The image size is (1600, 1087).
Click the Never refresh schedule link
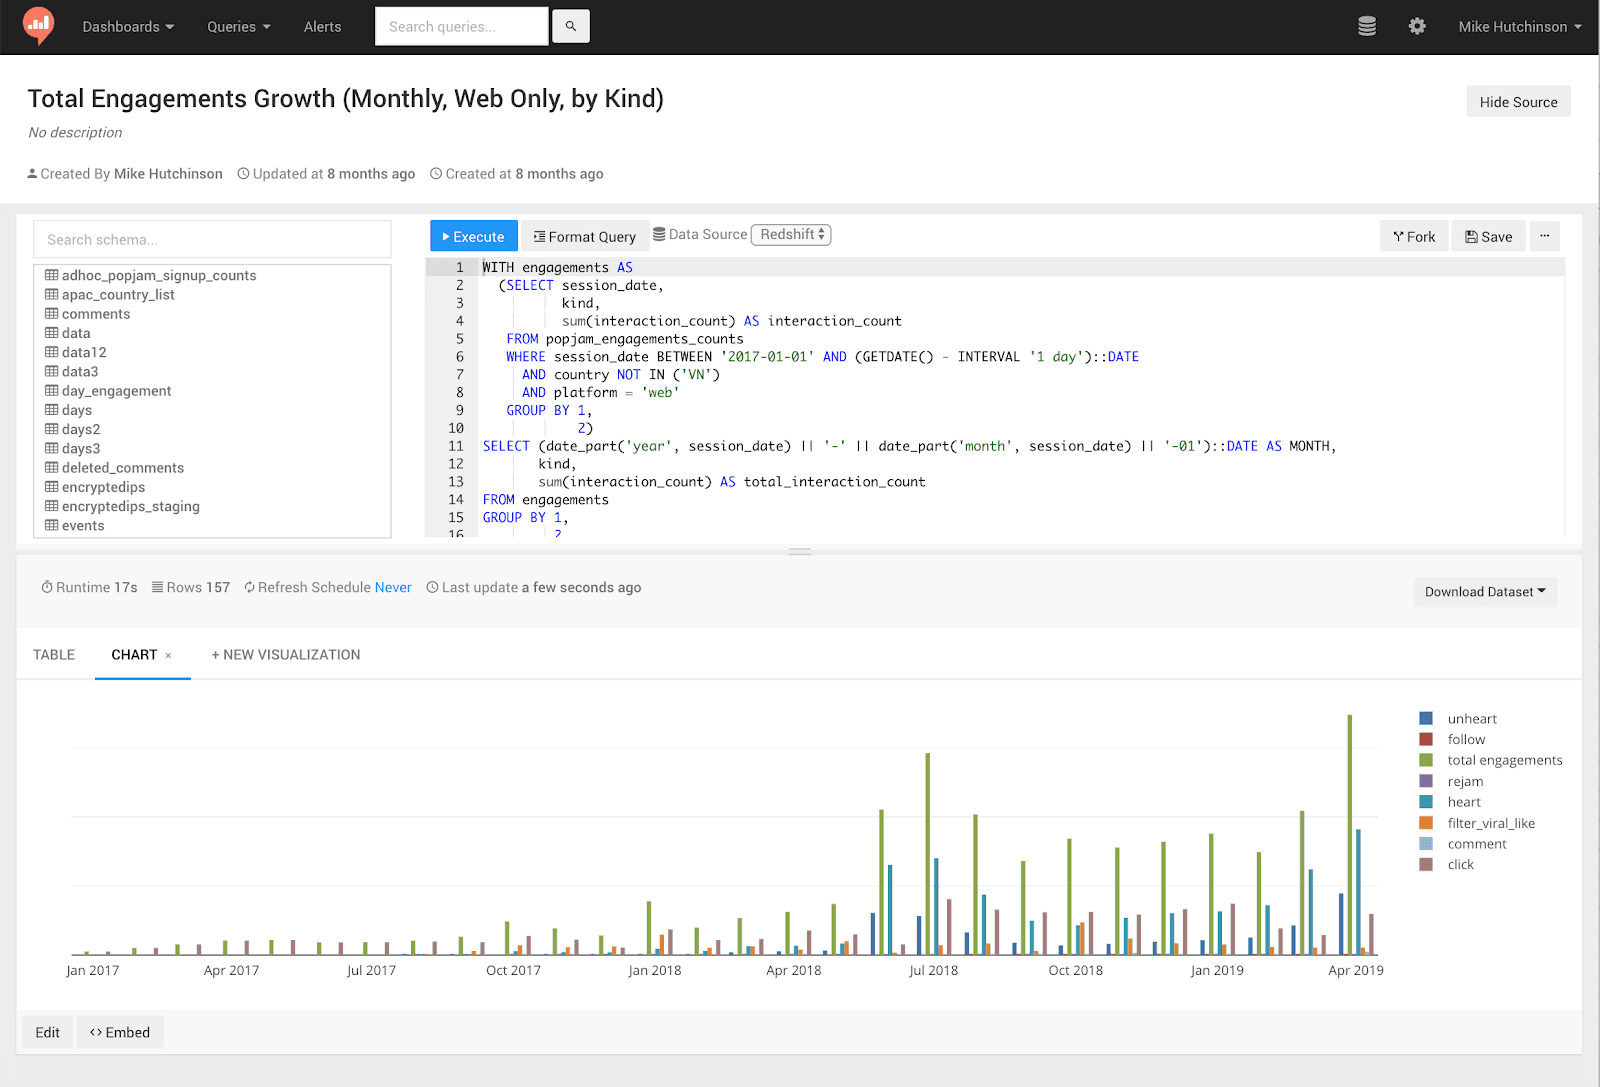[x=393, y=588]
